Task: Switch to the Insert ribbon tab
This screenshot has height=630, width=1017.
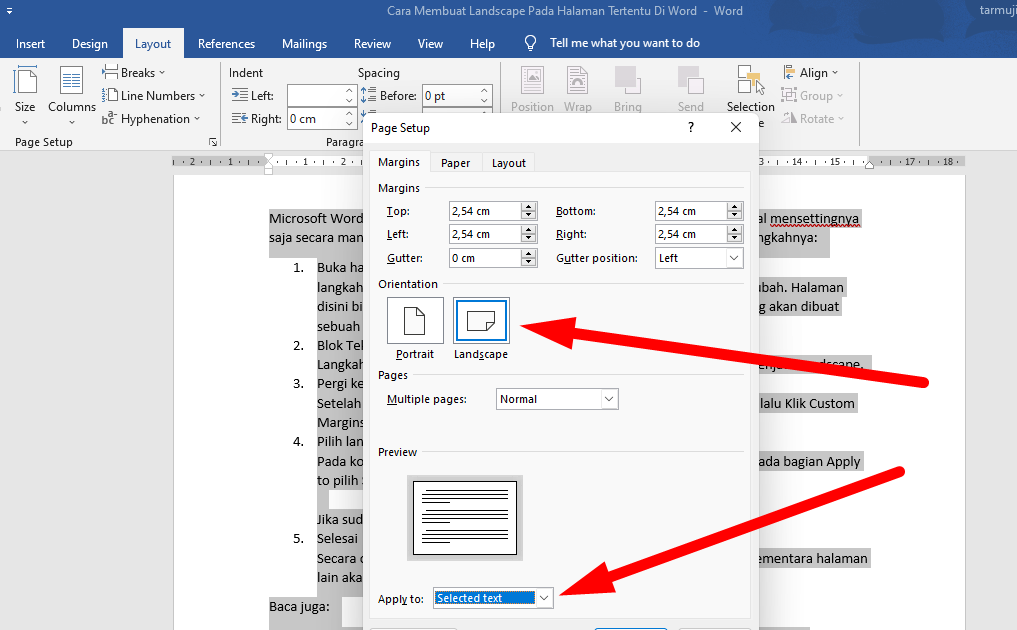Action: pyautogui.click(x=30, y=43)
